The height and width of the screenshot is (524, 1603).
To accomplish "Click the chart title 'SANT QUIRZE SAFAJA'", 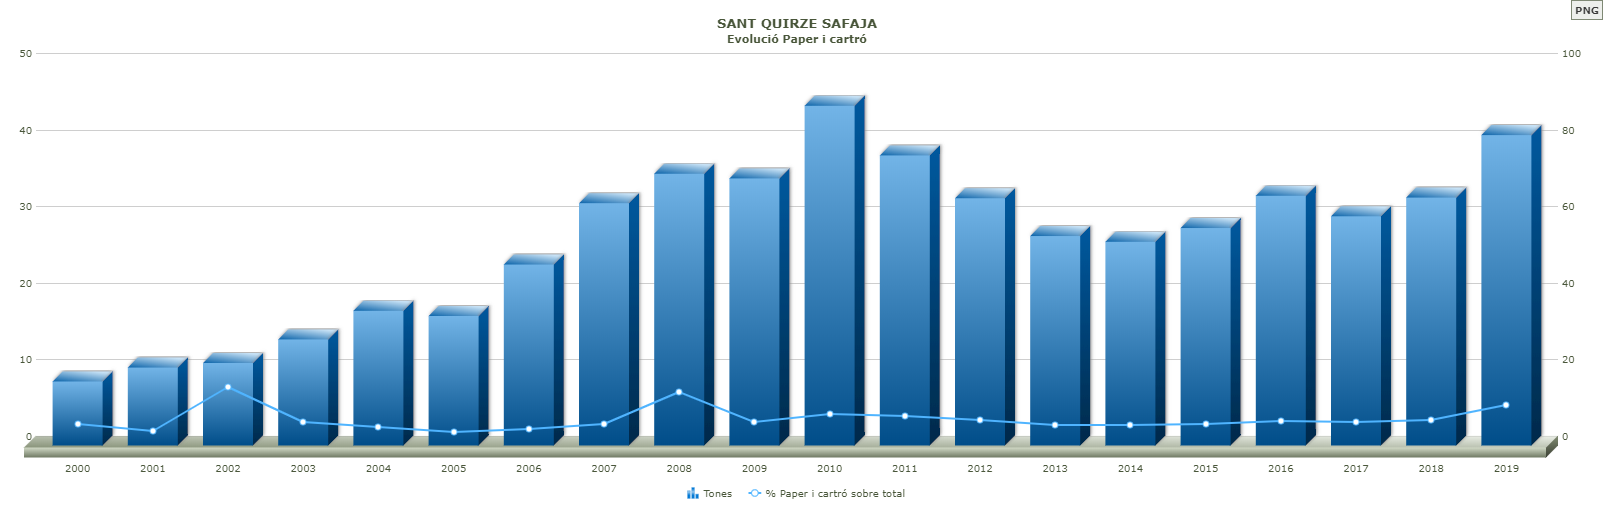I will [x=796, y=23].
